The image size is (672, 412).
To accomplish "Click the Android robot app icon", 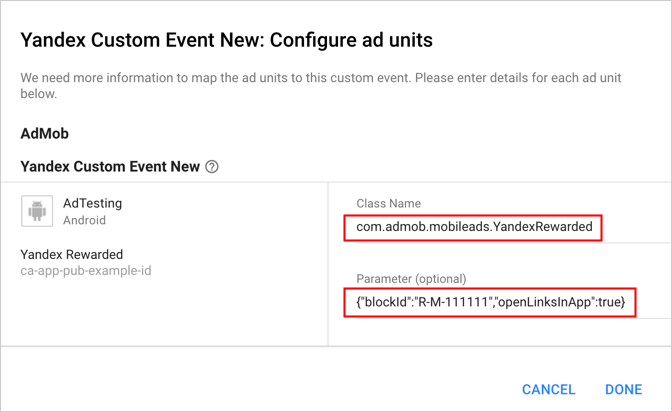I will tap(36, 211).
